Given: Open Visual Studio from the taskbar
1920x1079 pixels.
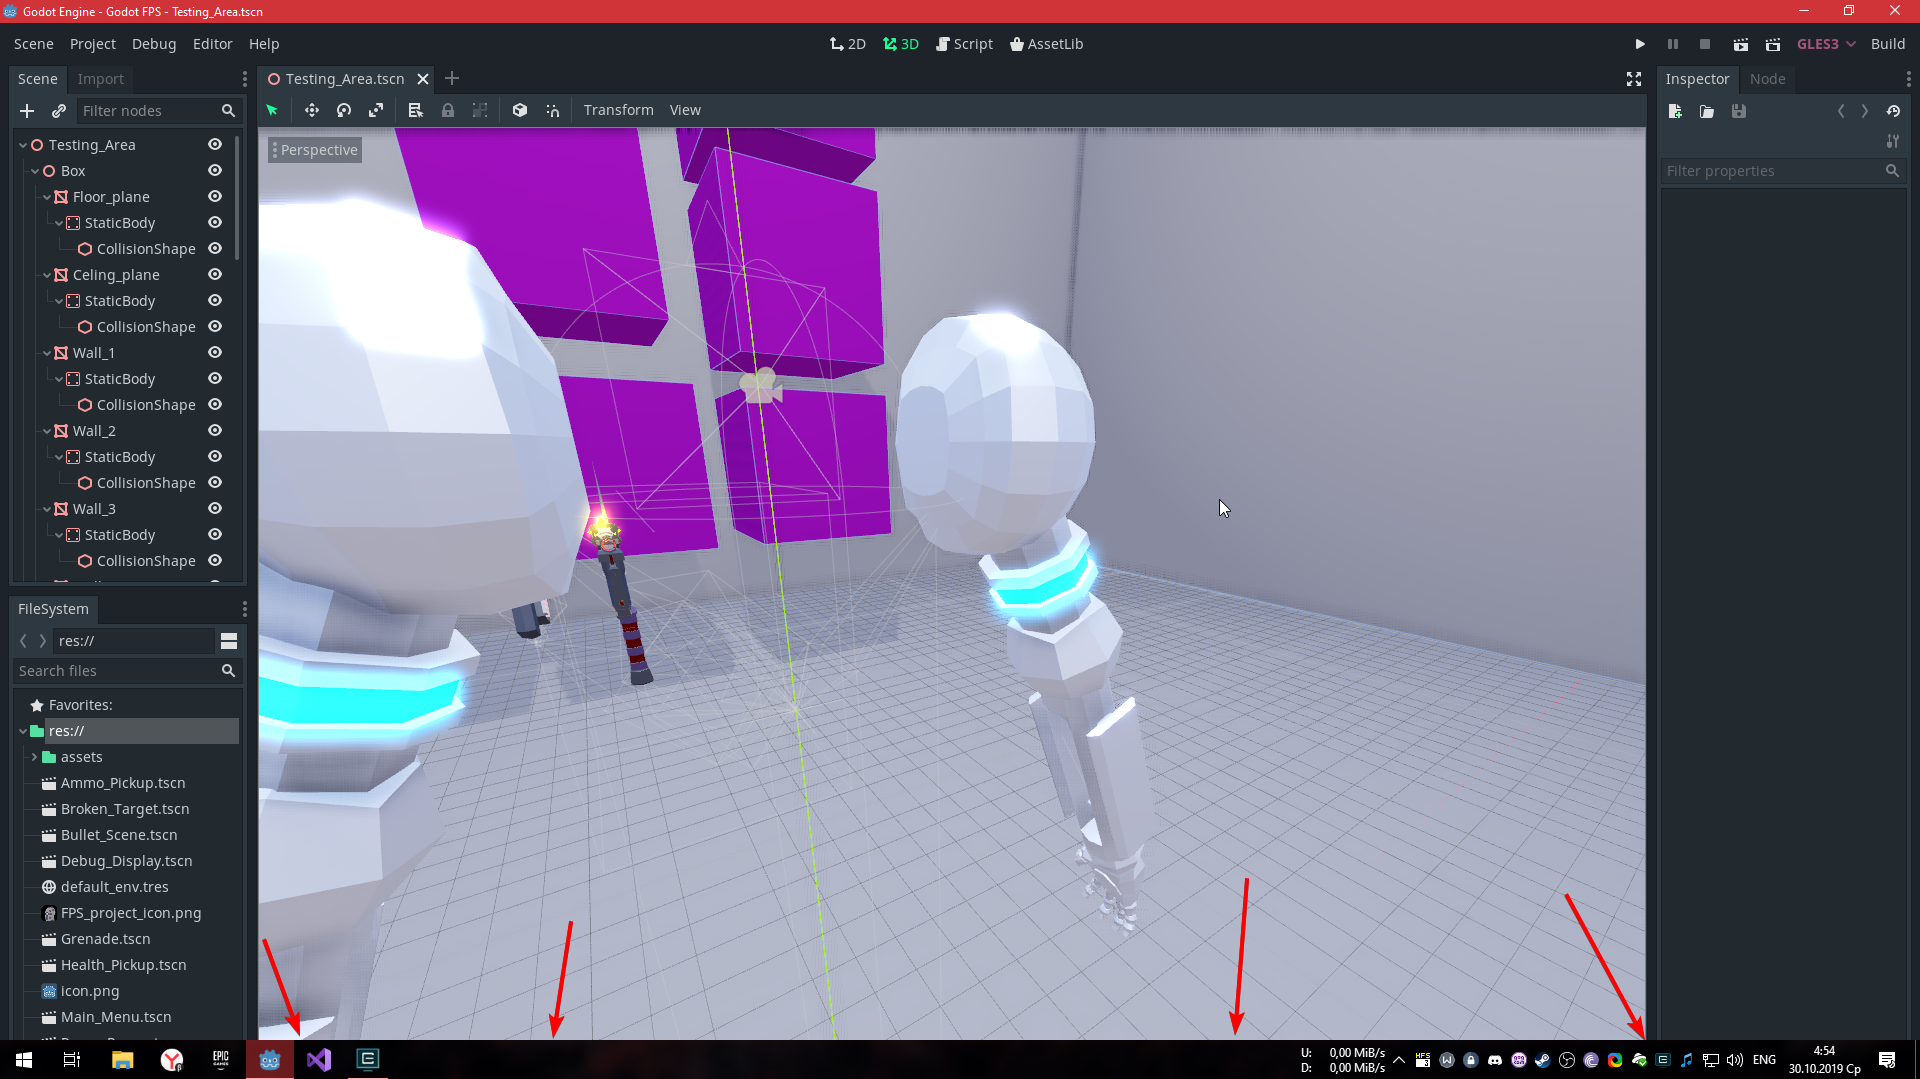Looking at the screenshot, I should click(x=318, y=1059).
